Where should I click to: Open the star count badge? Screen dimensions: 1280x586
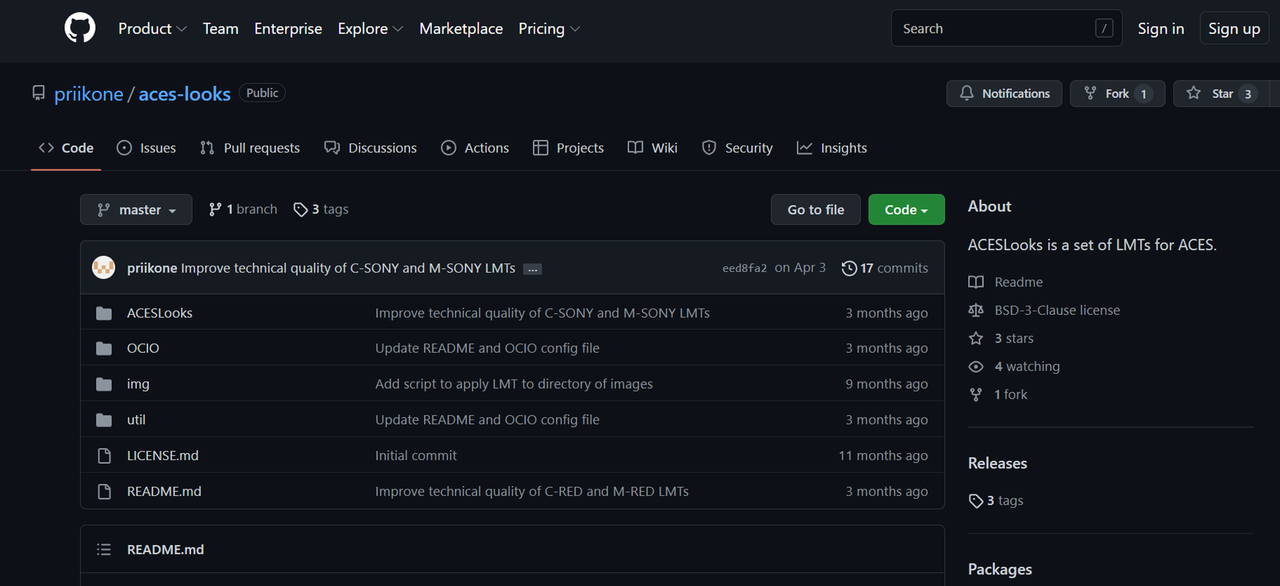(1247, 94)
